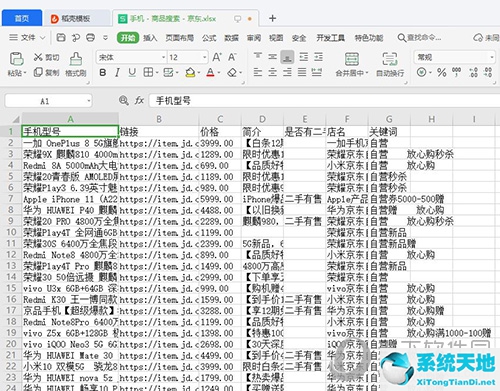Screen dimensions: 500x391
Task: Click the currency format icon
Action: click(x=422, y=72)
